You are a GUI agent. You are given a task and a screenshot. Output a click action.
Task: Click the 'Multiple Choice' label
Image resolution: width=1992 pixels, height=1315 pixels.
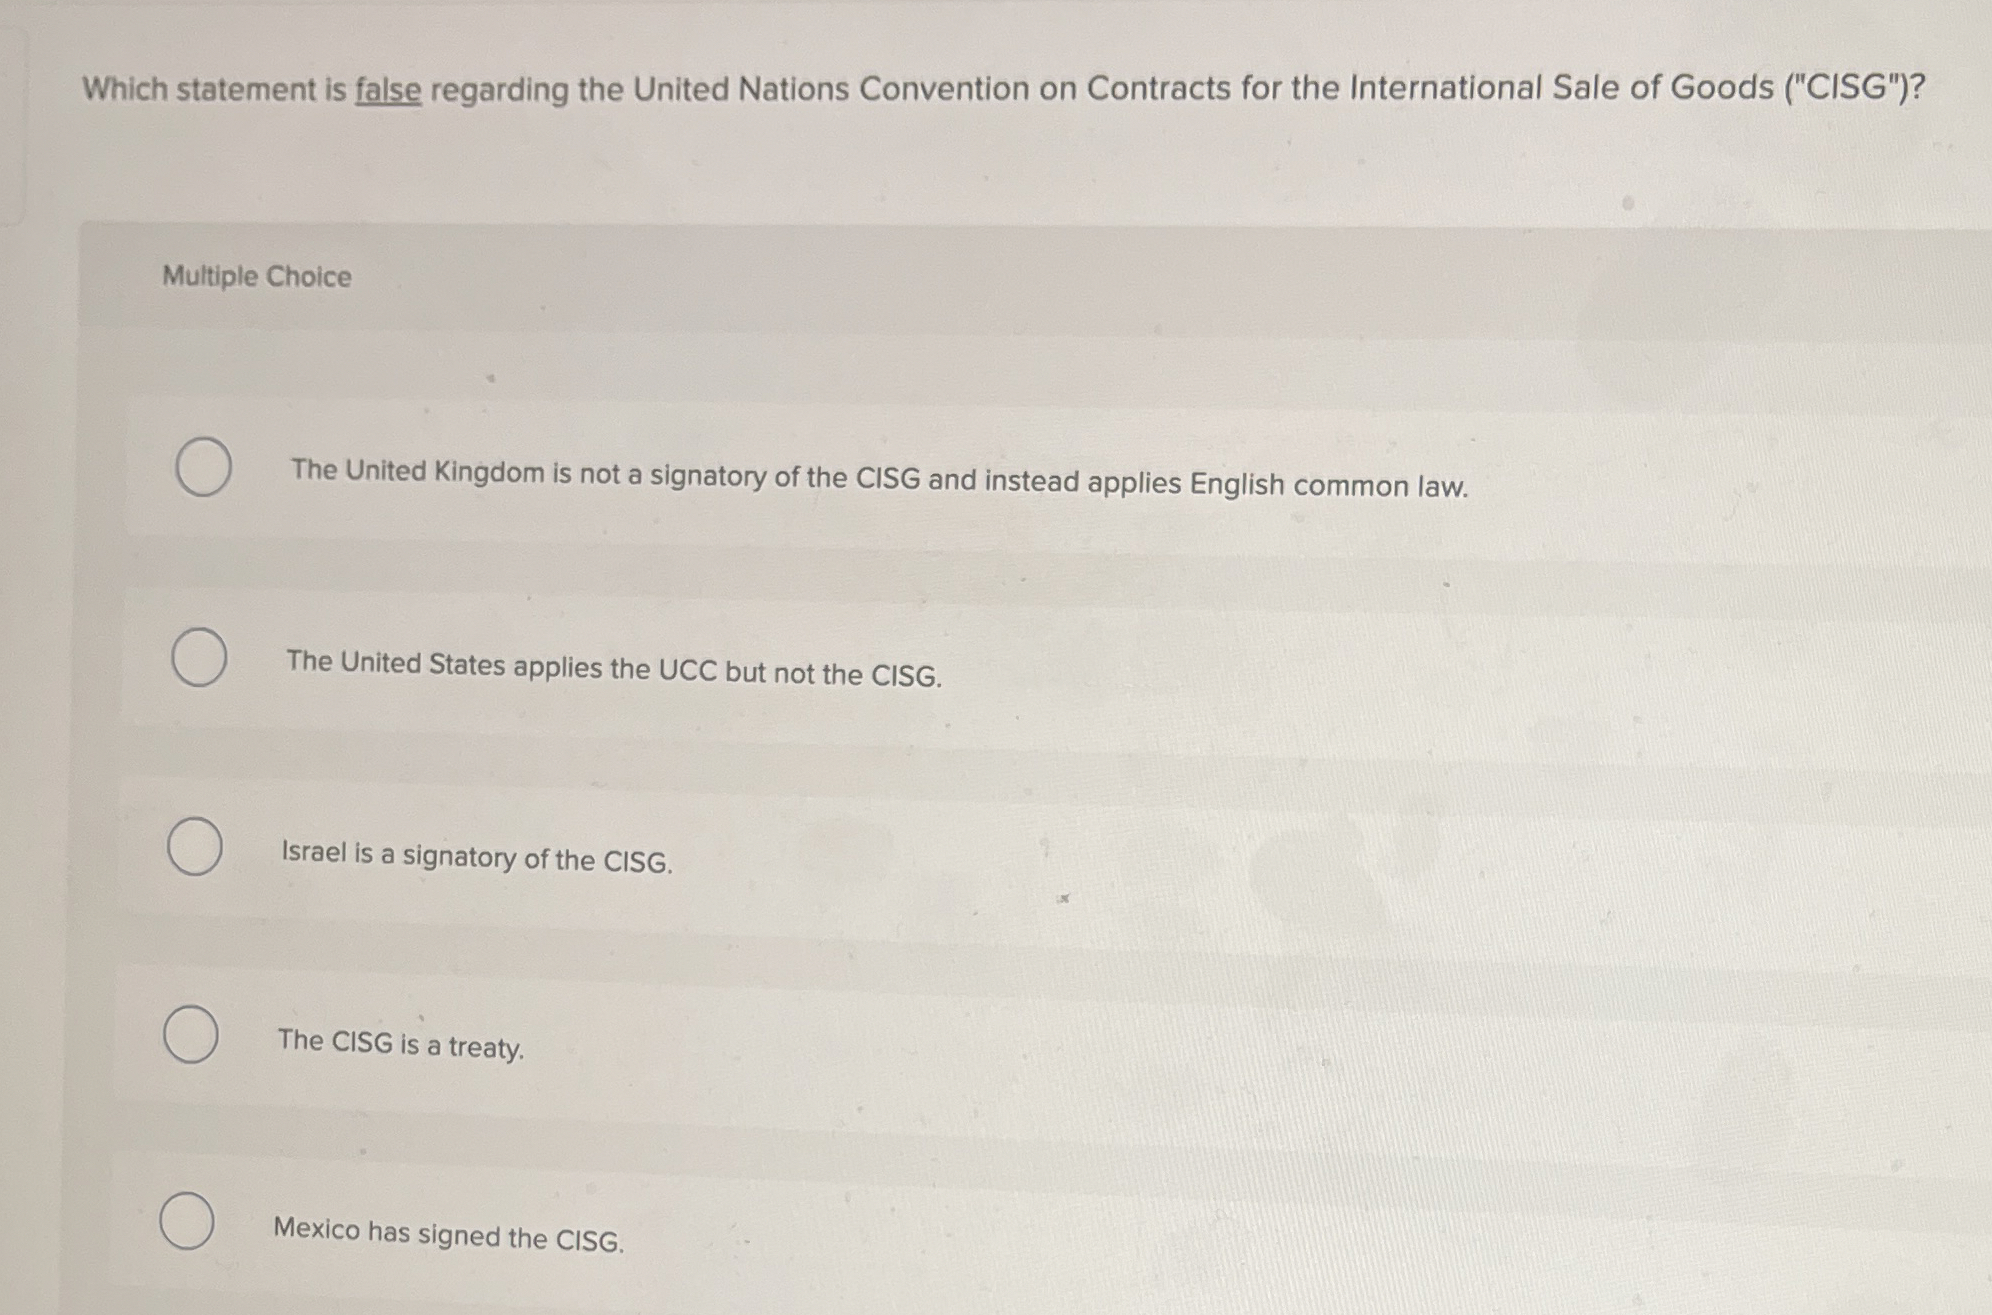(255, 277)
